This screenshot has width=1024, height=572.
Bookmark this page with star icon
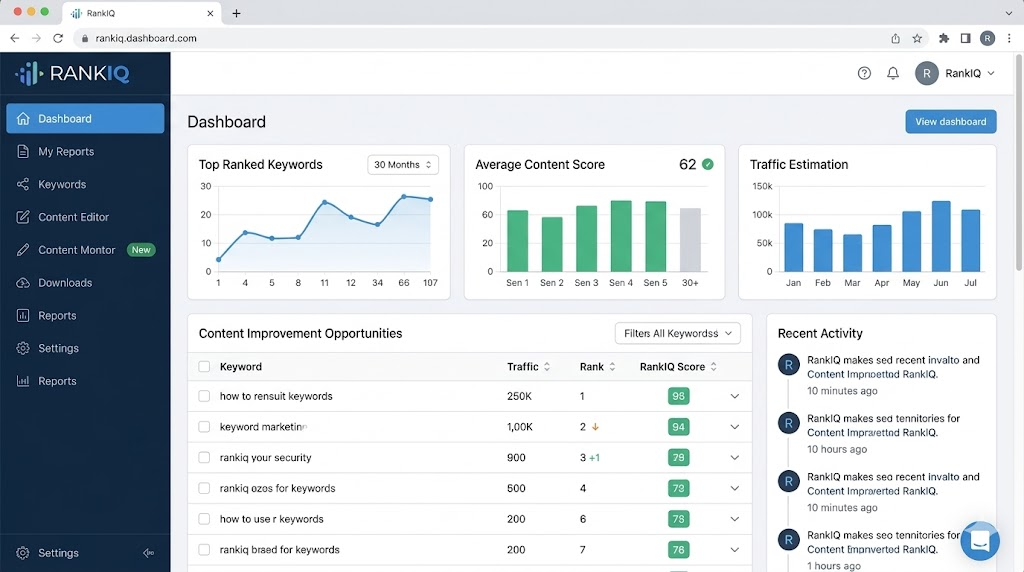[917, 38]
